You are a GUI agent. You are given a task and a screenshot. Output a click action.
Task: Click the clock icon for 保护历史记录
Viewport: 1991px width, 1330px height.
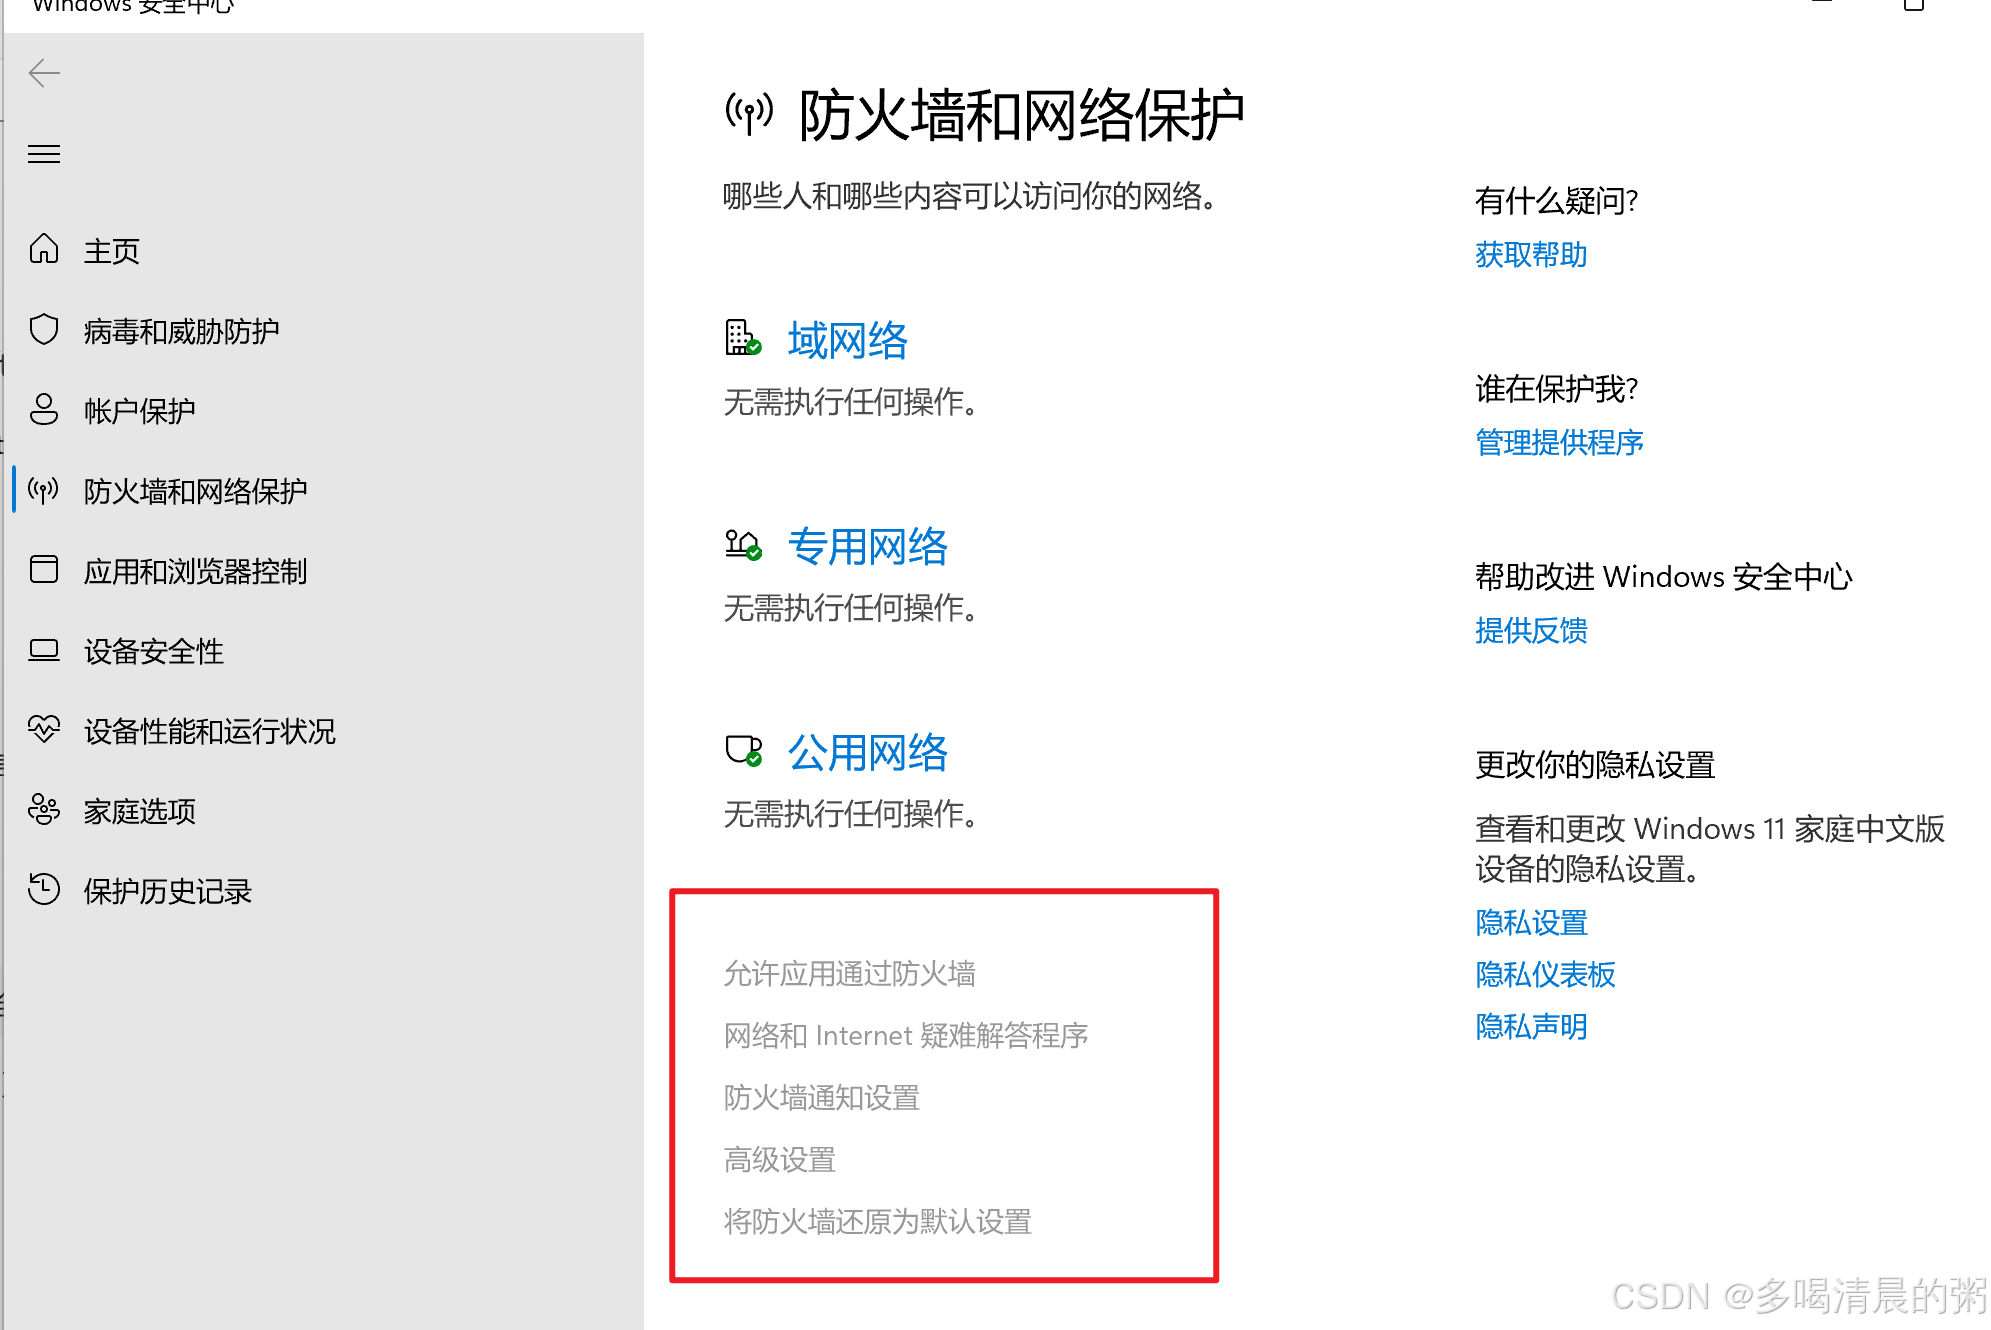click(44, 889)
